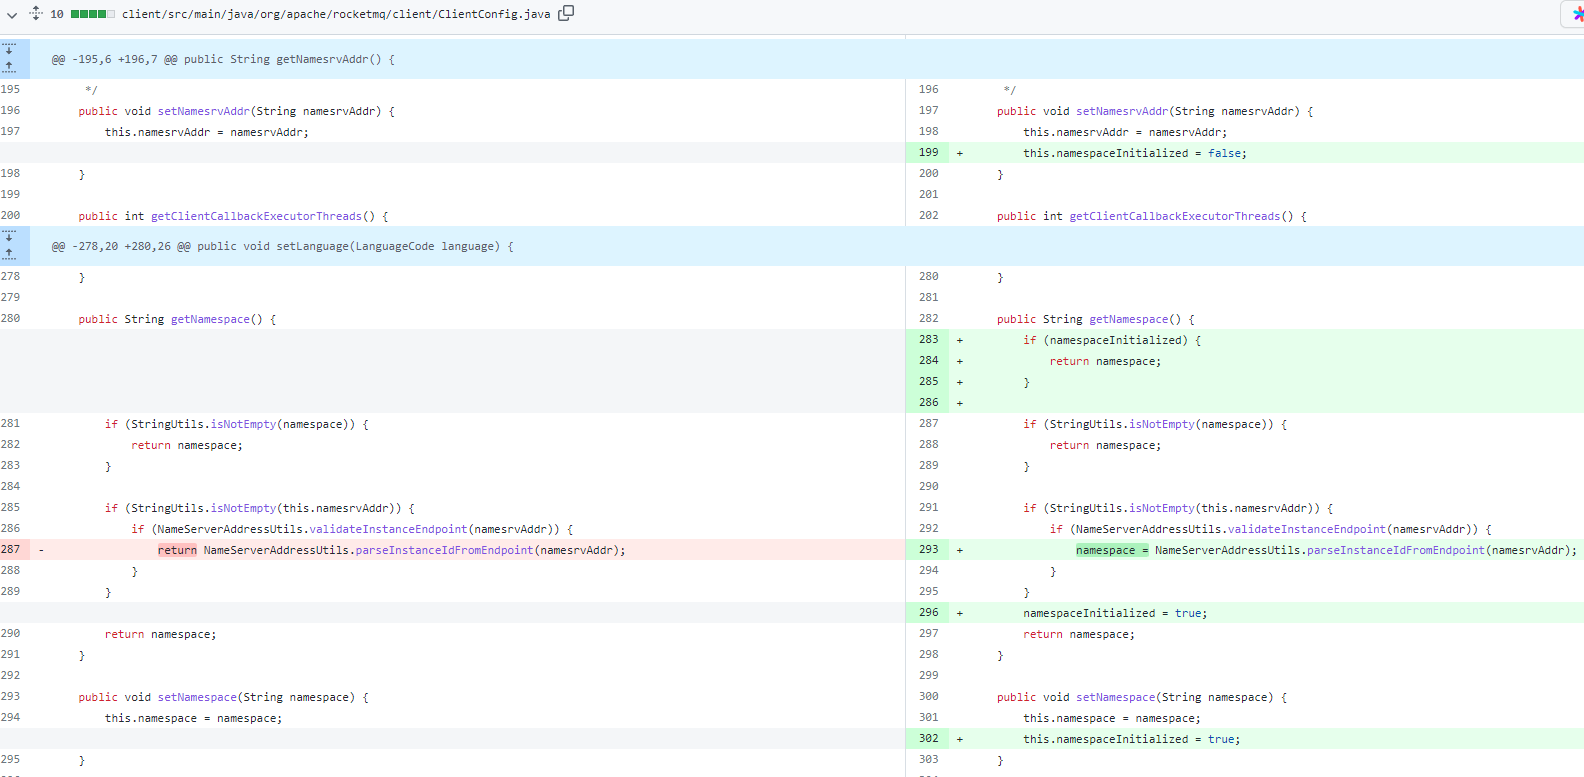Click "setNamespace" on right line 300
The height and width of the screenshot is (777, 1584).
1116,698
